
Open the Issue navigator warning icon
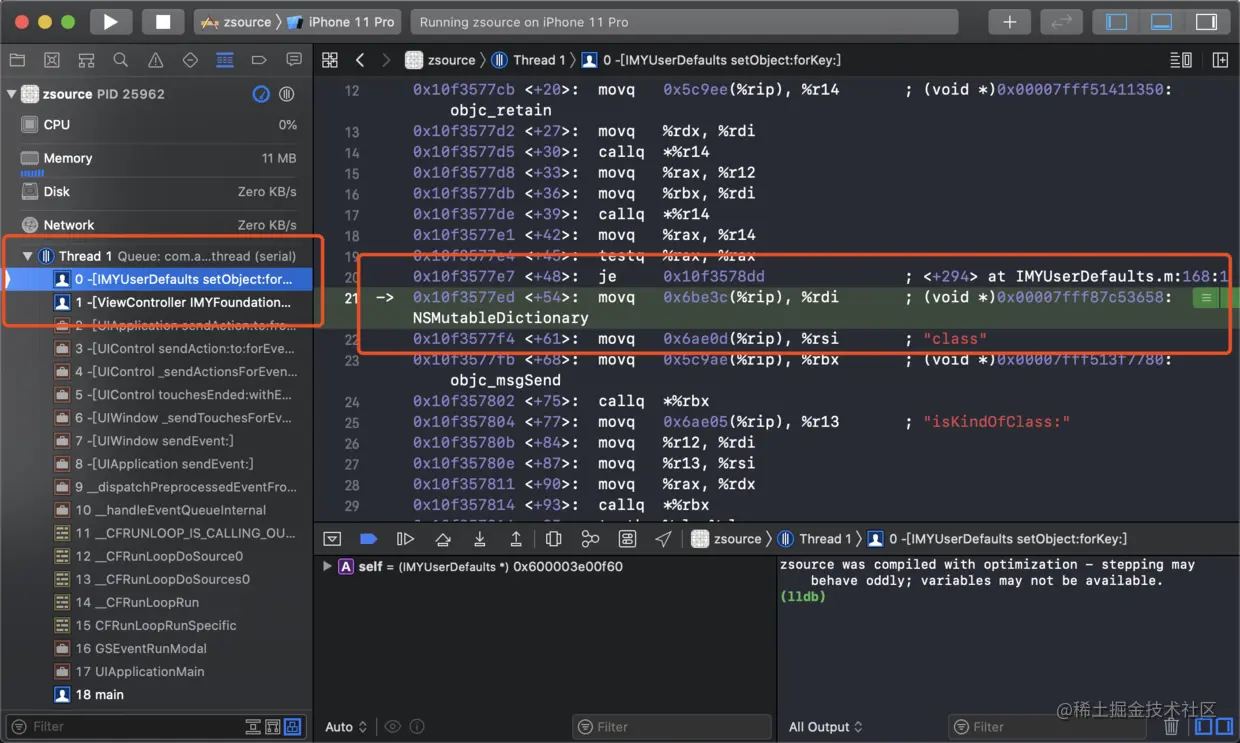tap(155, 60)
